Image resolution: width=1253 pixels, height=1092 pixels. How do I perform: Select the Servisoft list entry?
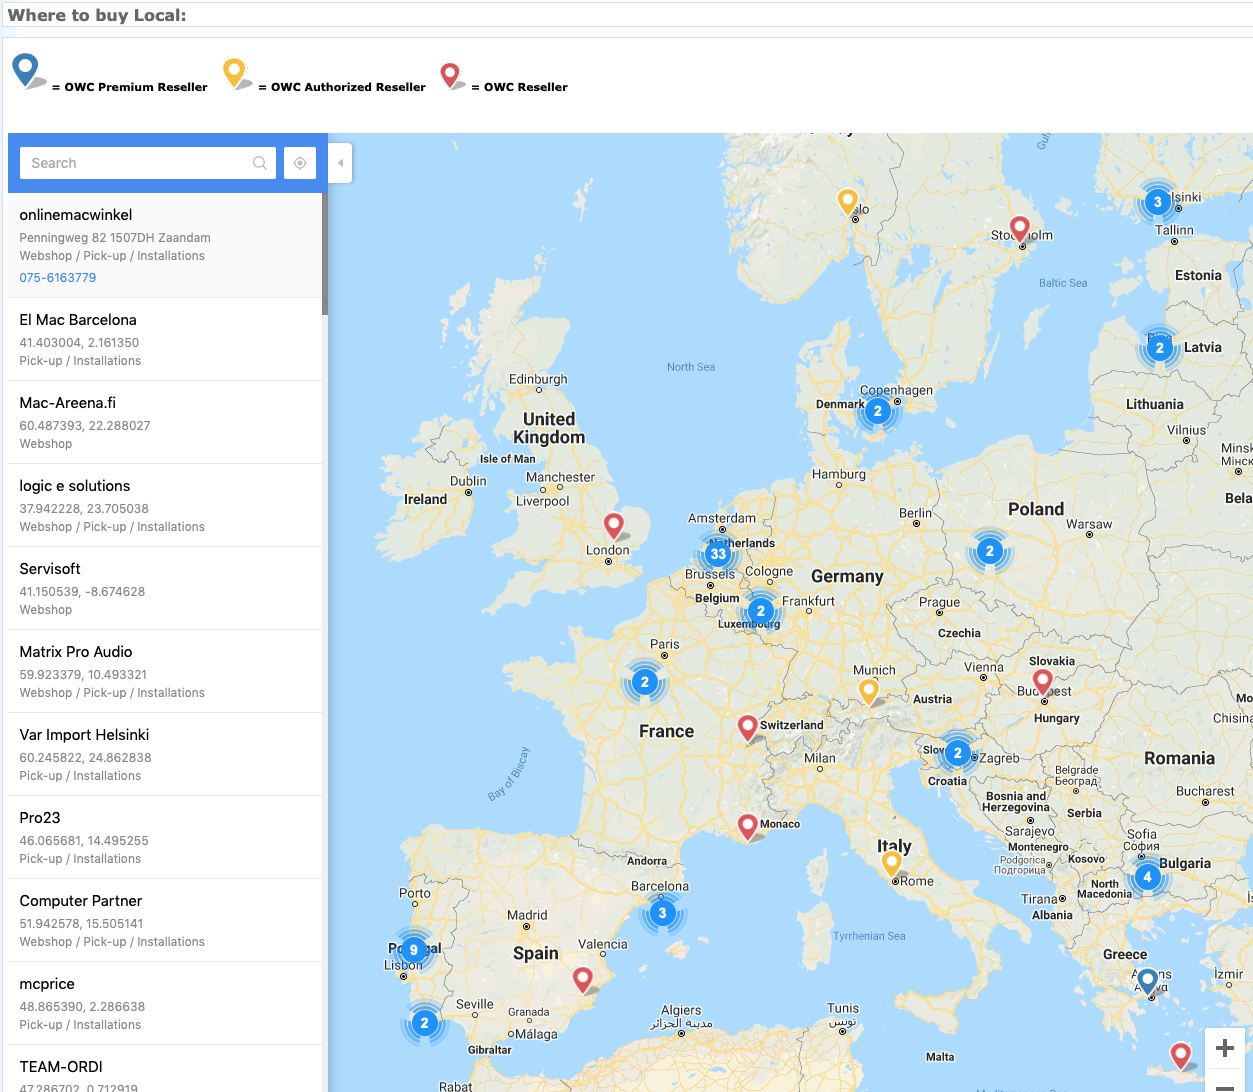(165, 588)
